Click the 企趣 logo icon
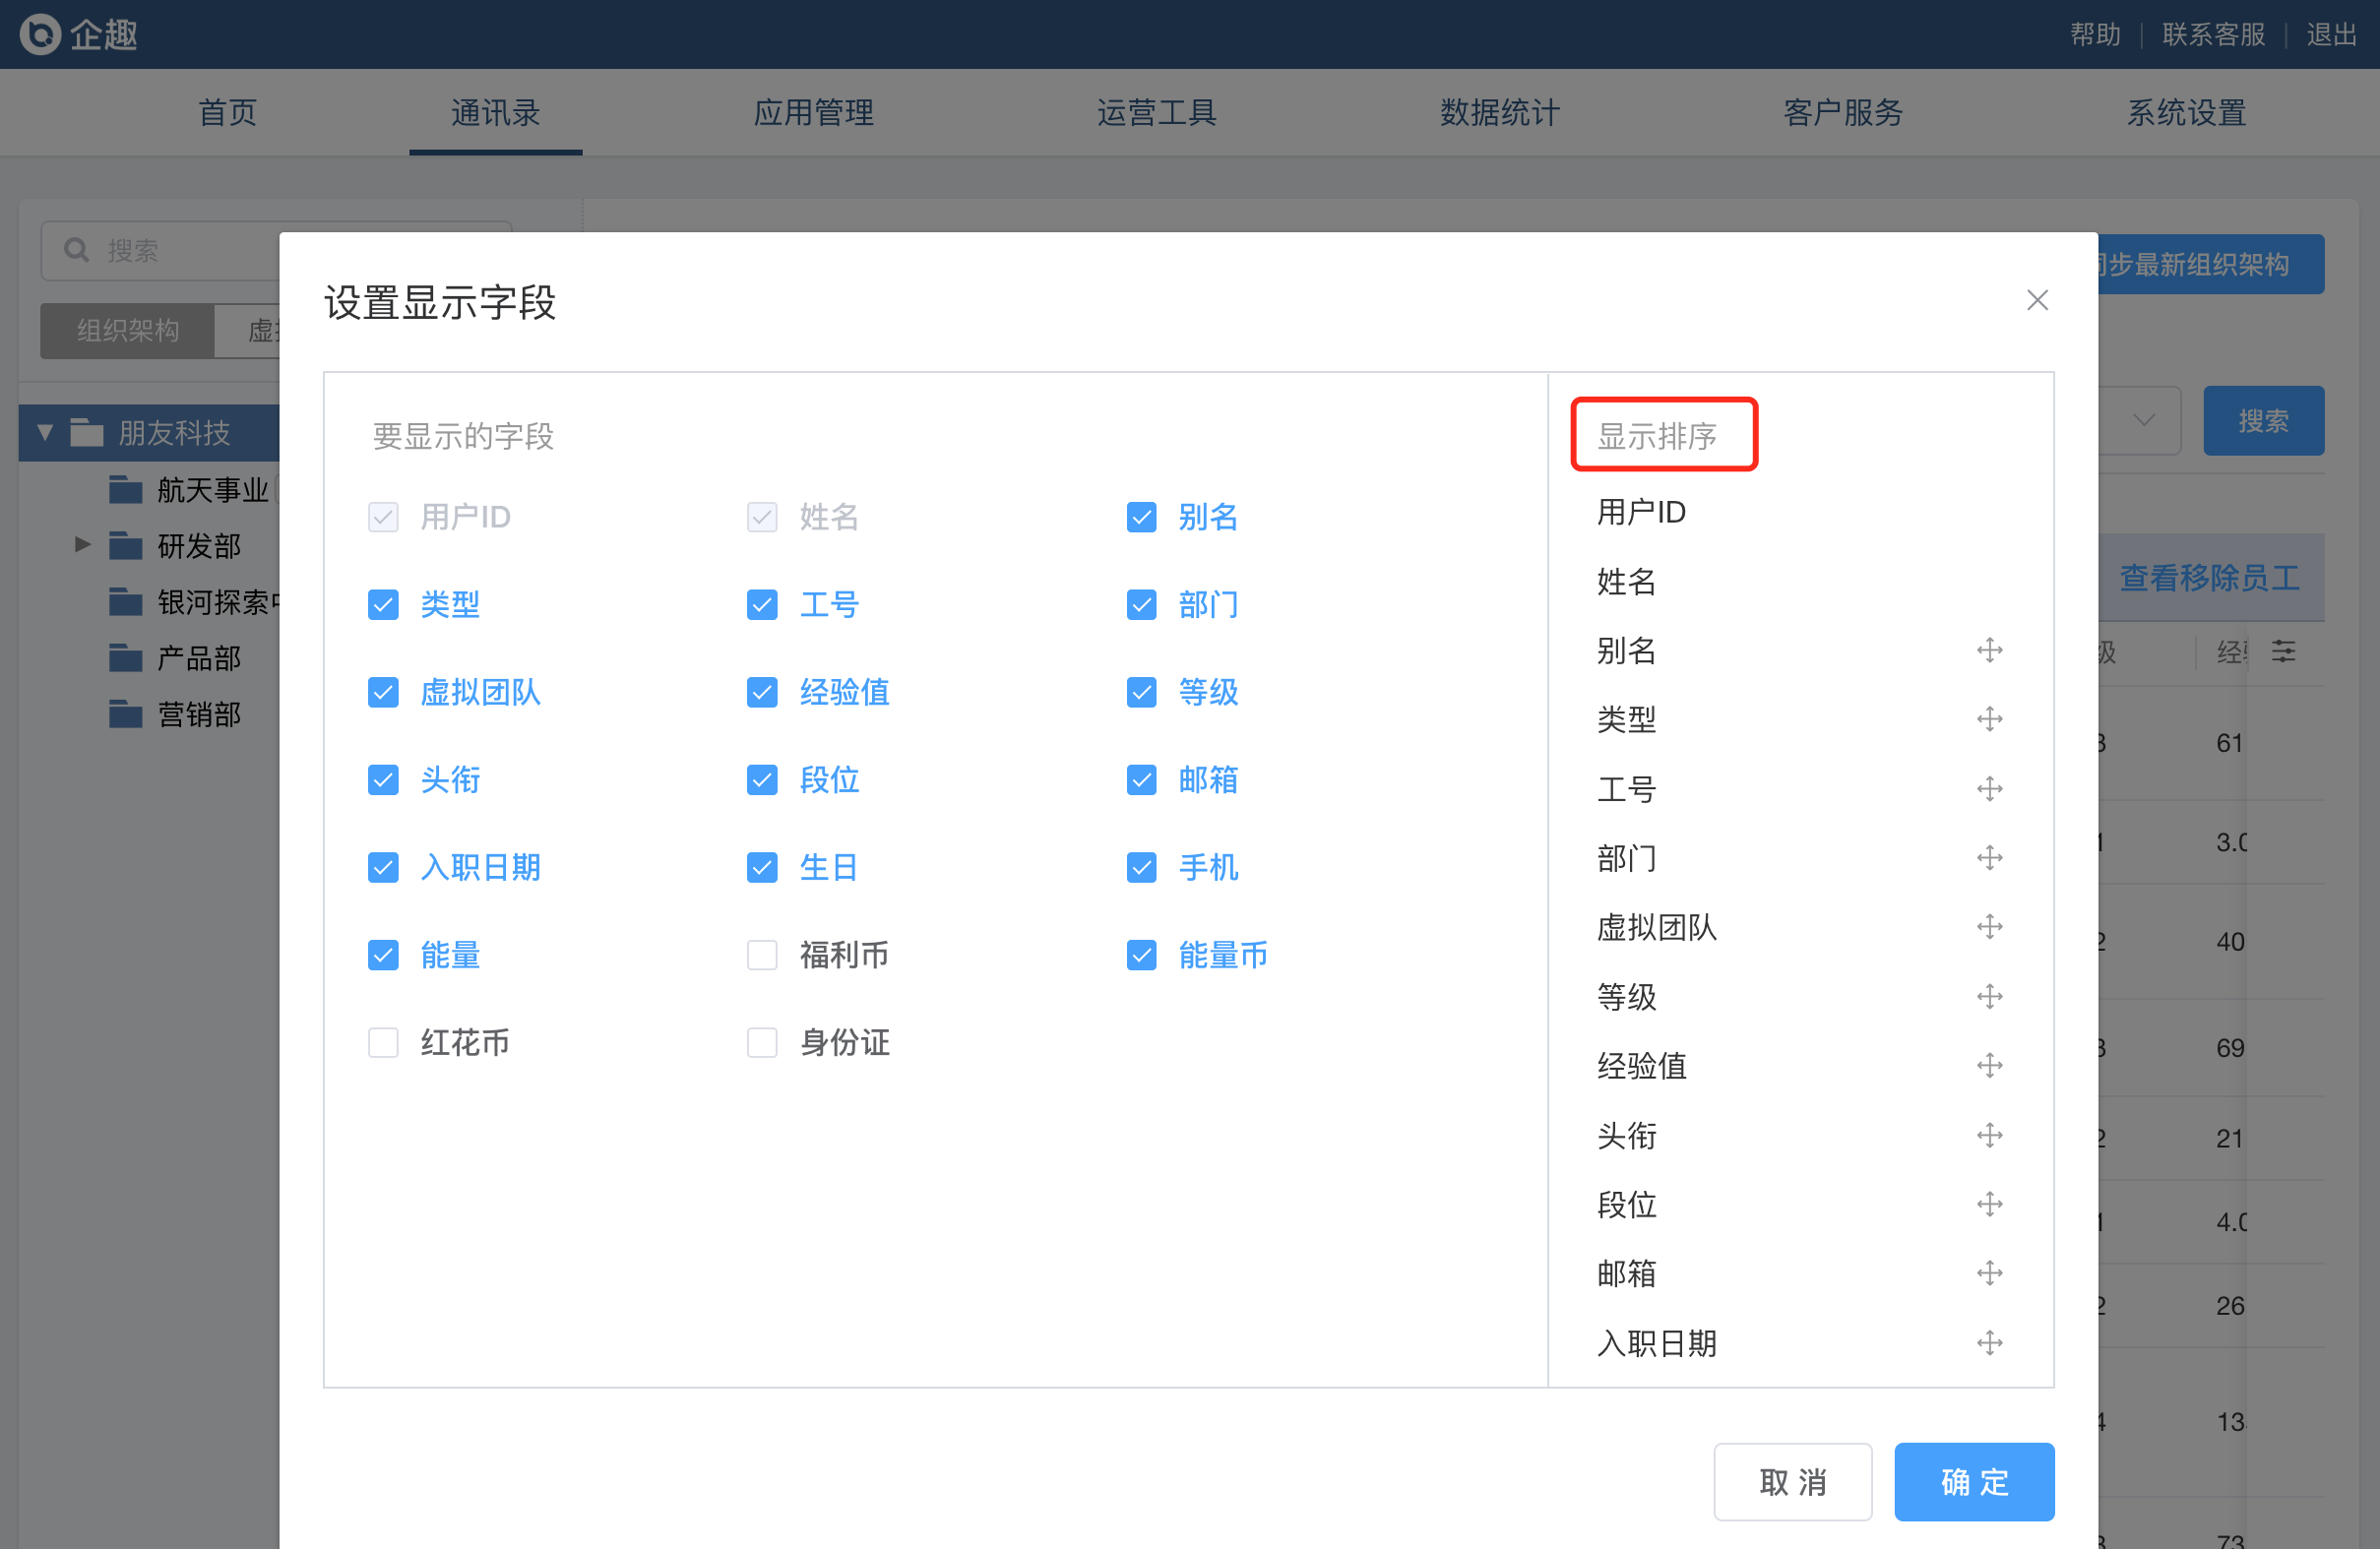2380x1549 pixels. [x=40, y=35]
